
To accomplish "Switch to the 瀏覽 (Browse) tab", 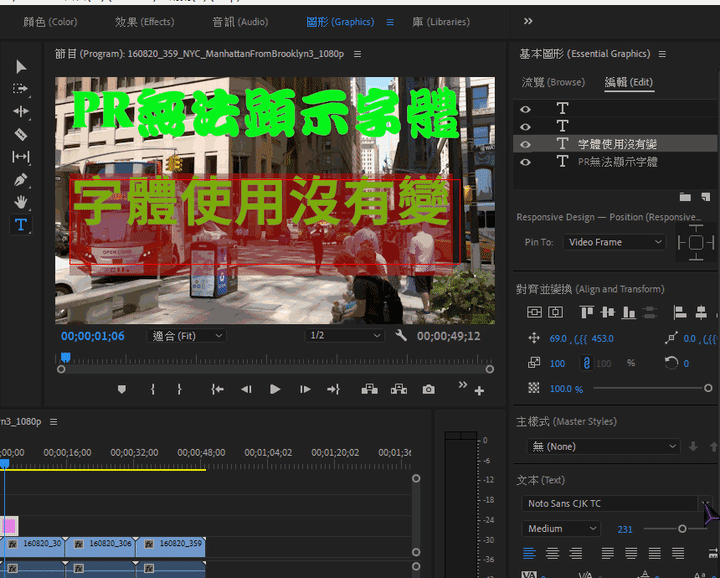I will point(553,82).
